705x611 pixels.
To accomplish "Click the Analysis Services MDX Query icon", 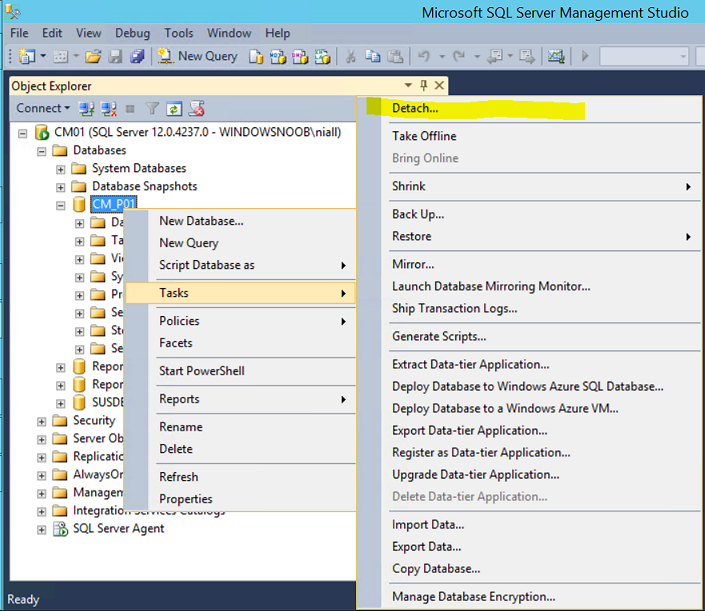I will pos(278,57).
